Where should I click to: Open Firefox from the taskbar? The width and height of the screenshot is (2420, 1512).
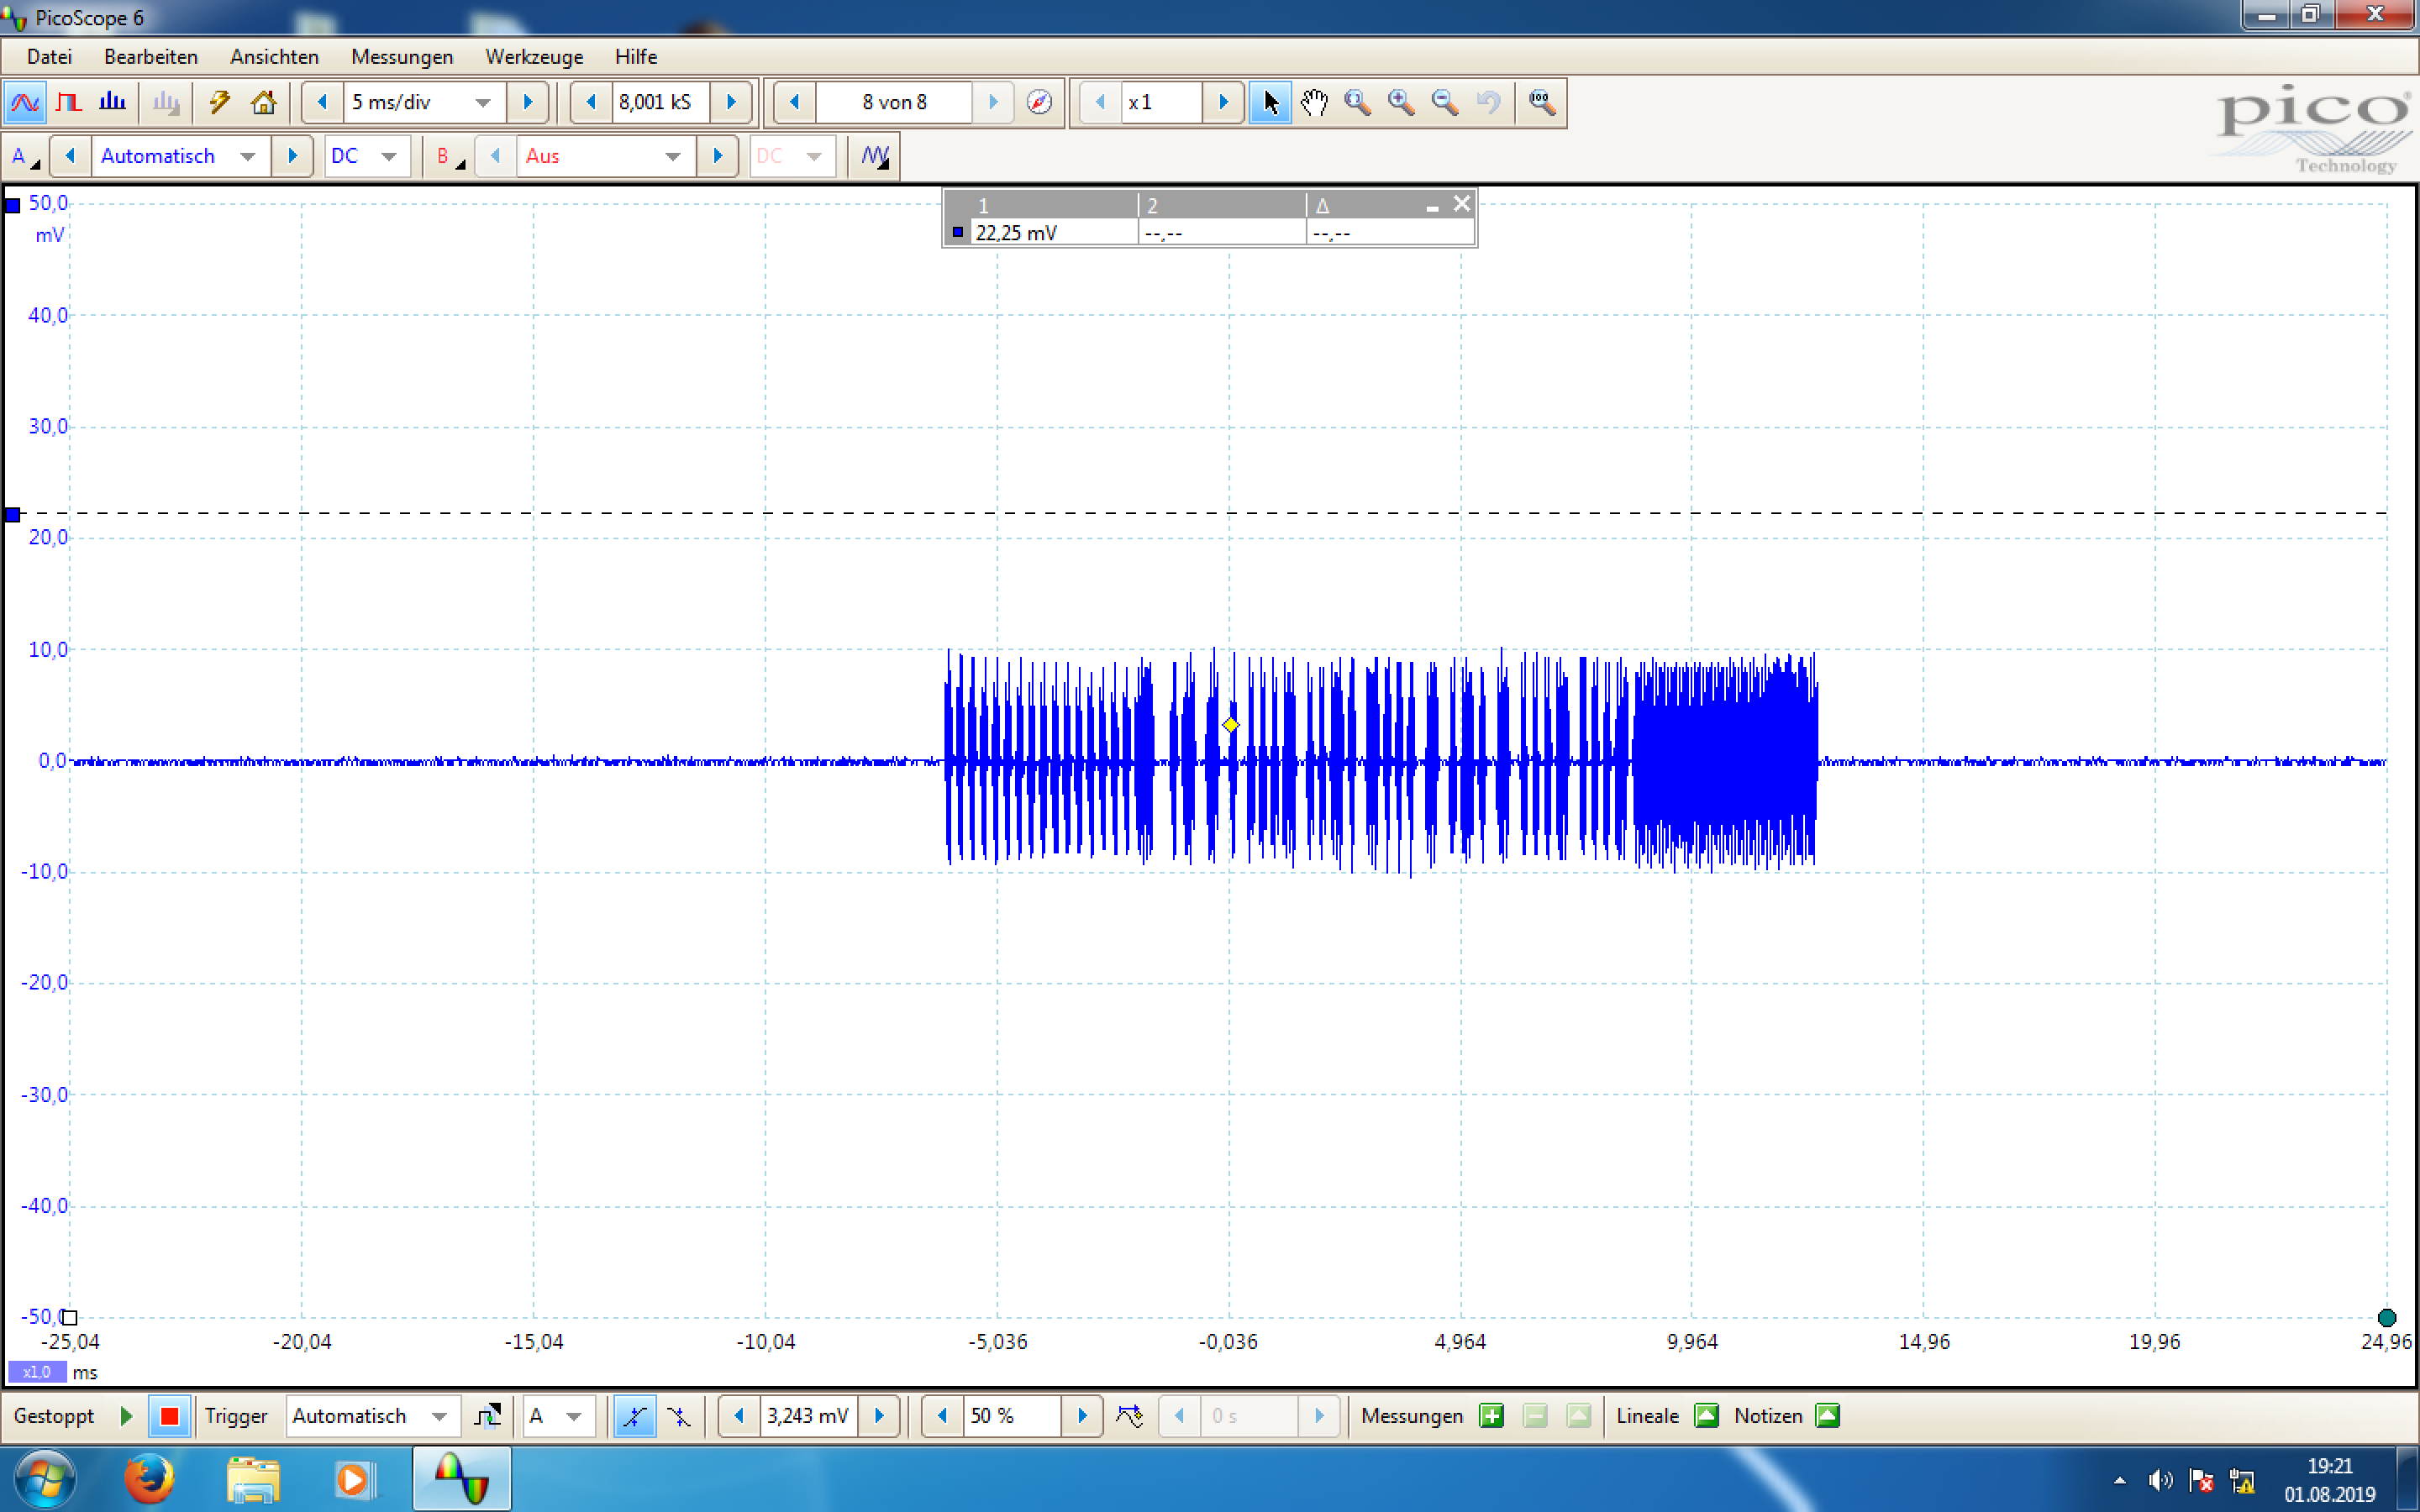[x=149, y=1479]
